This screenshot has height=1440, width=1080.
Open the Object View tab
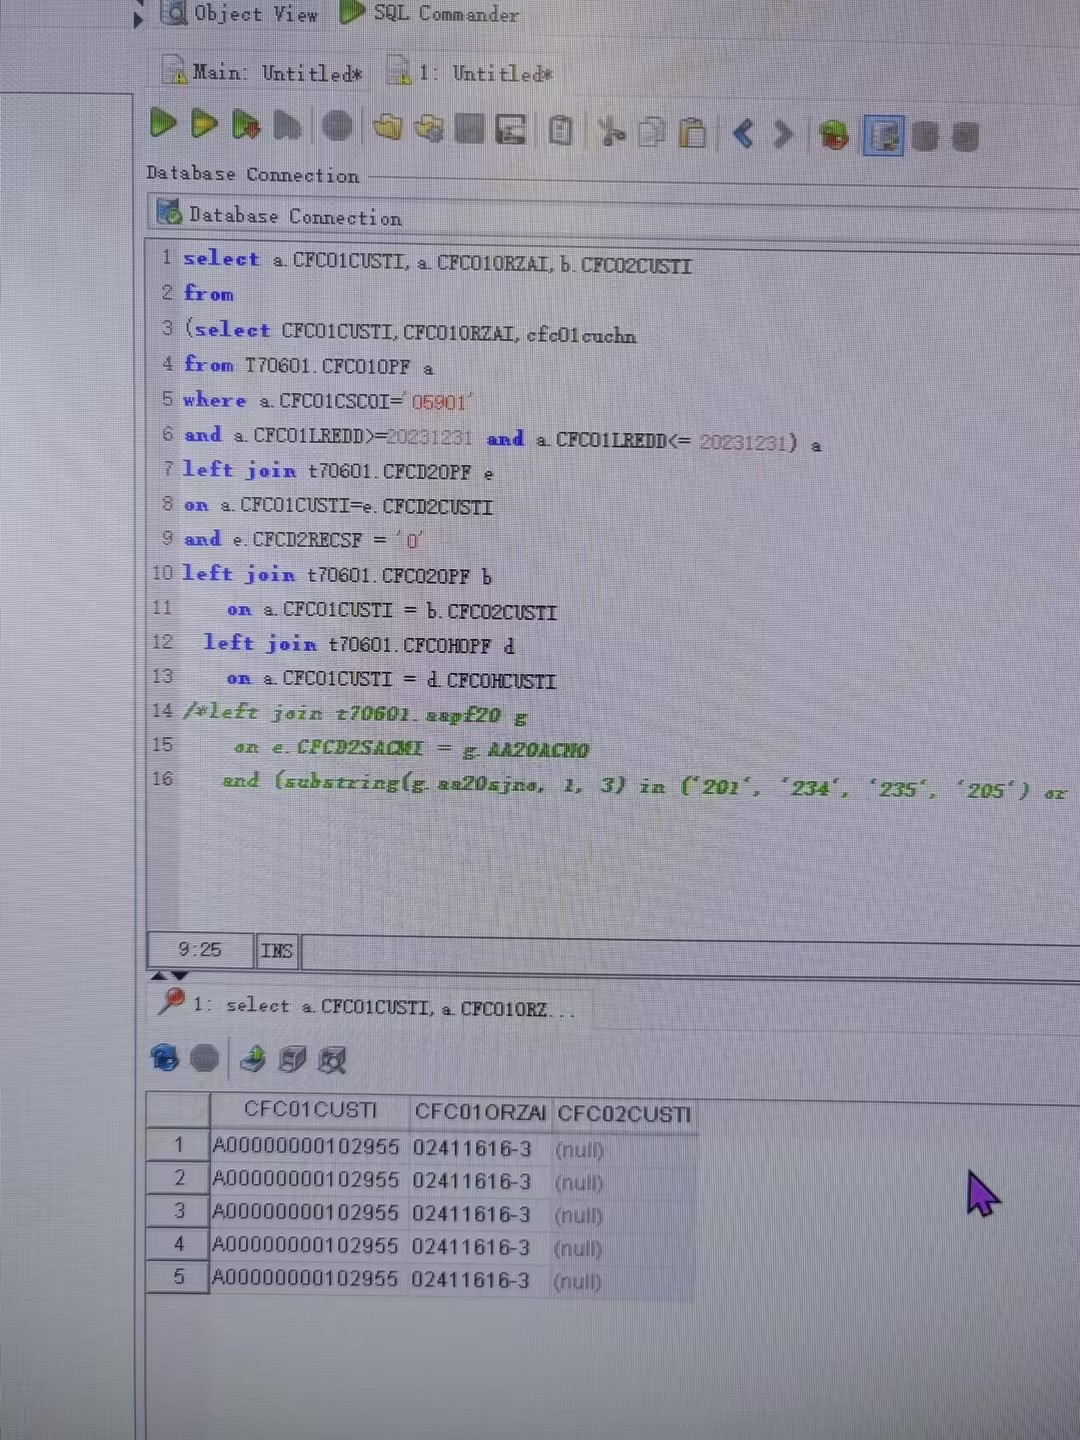[x=241, y=13]
